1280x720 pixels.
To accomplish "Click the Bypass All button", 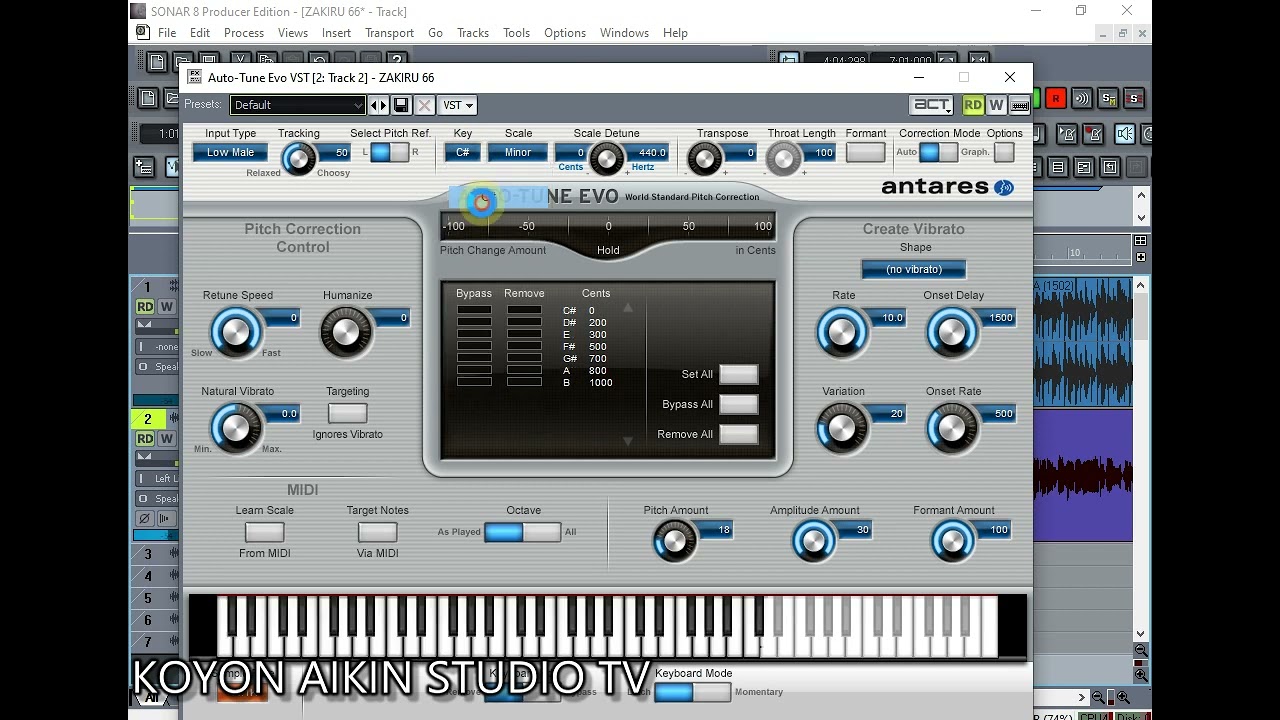I will tap(738, 404).
